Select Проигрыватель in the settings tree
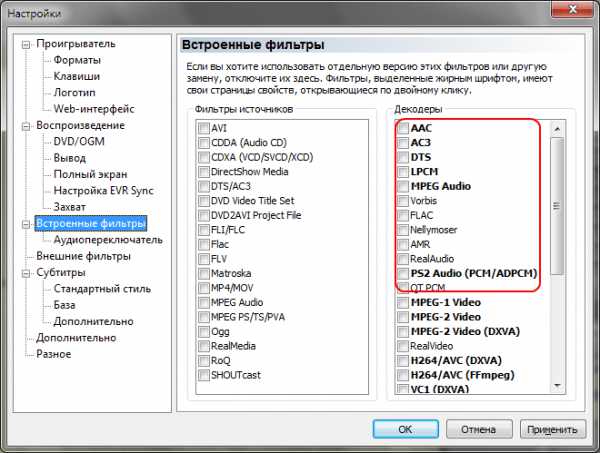The image size is (600, 453). pos(76,44)
